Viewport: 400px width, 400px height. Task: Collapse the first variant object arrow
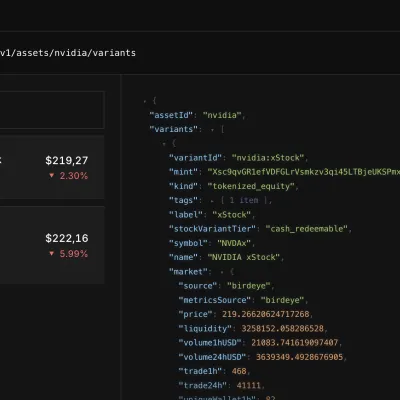tap(164, 144)
